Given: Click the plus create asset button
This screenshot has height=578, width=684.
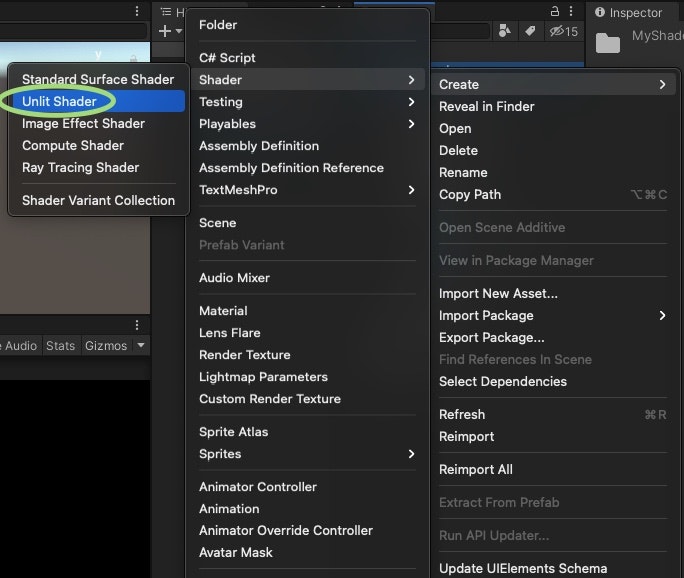Looking at the screenshot, I should pos(165,31).
